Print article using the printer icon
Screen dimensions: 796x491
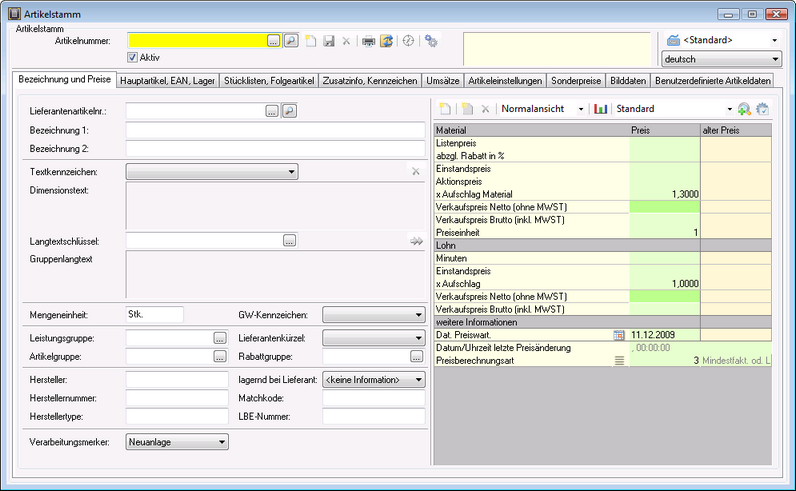369,41
